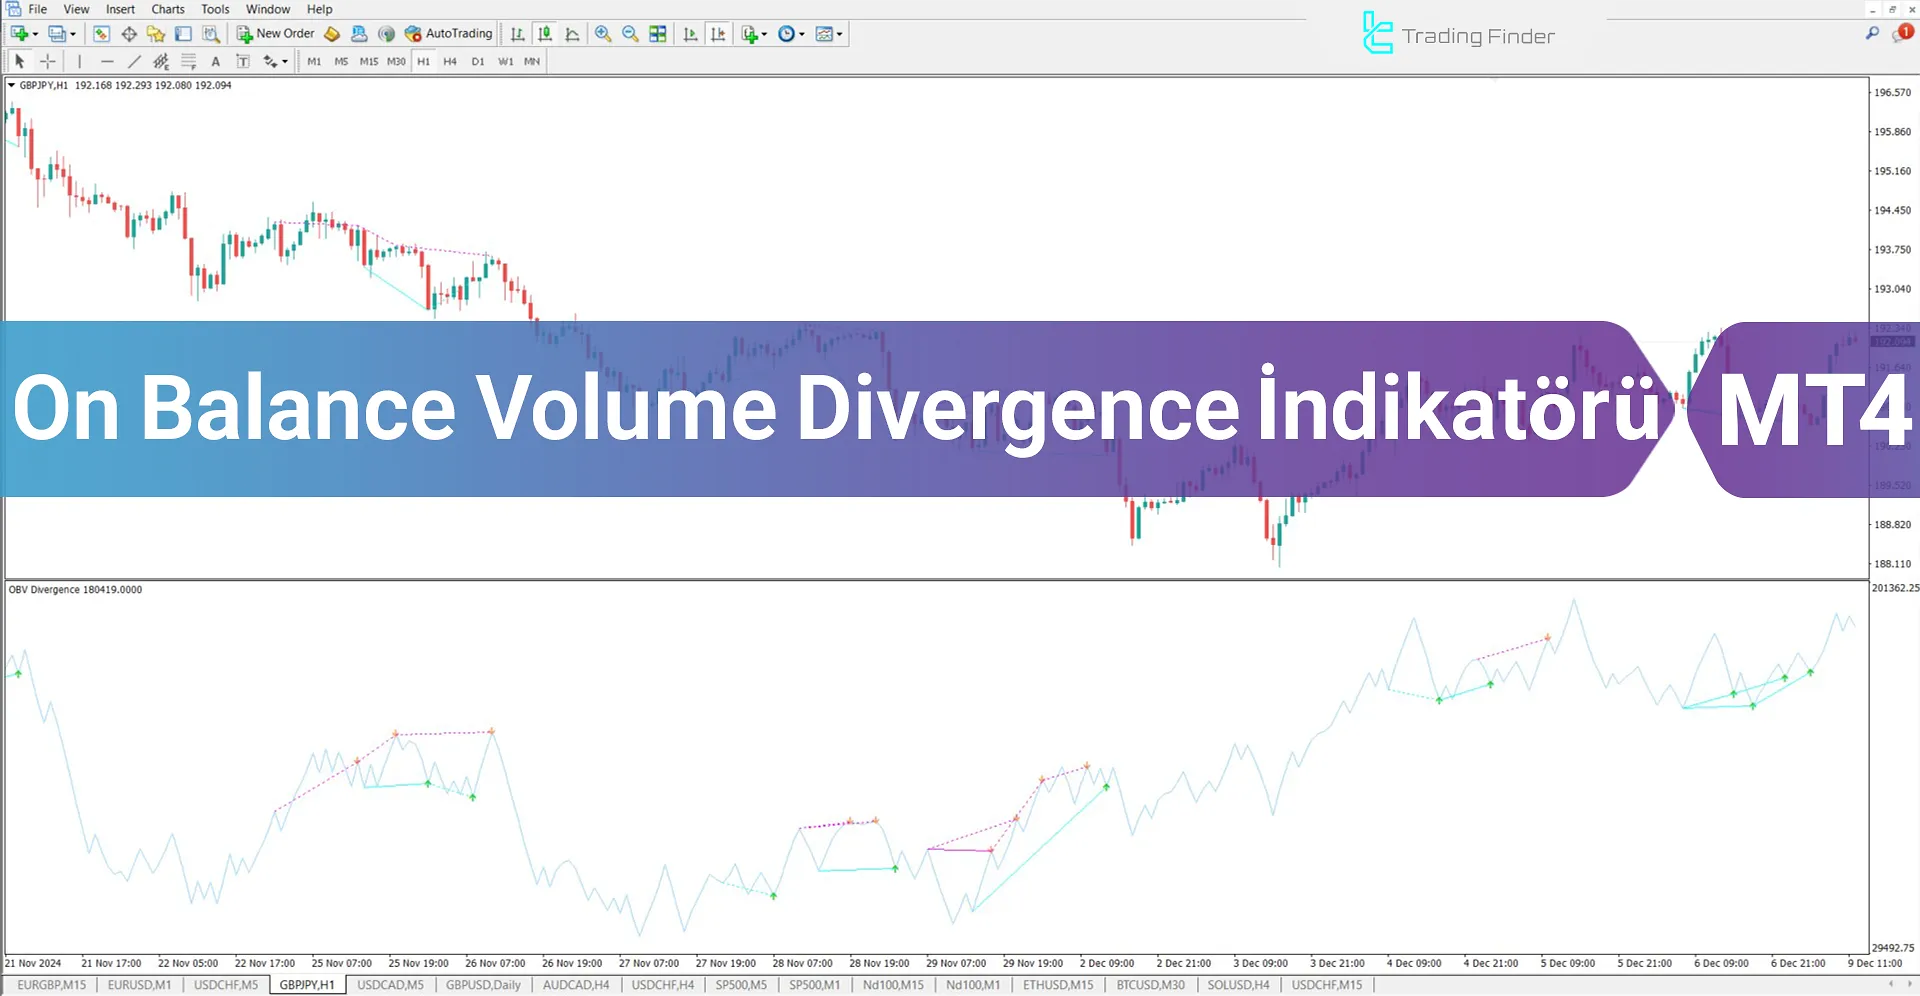
Task: Activate the Fibonacci Retracement tool
Action: (x=189, y=61)
